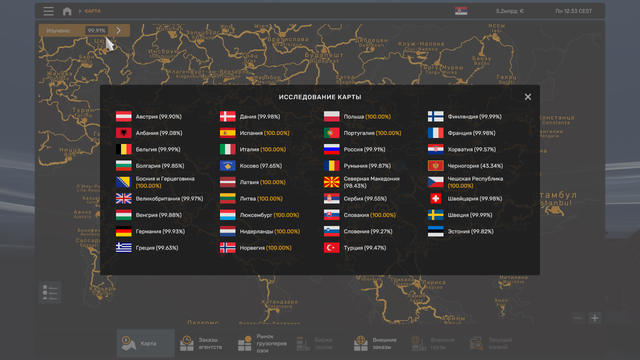Click the Spain flag icon

[228, 133]
